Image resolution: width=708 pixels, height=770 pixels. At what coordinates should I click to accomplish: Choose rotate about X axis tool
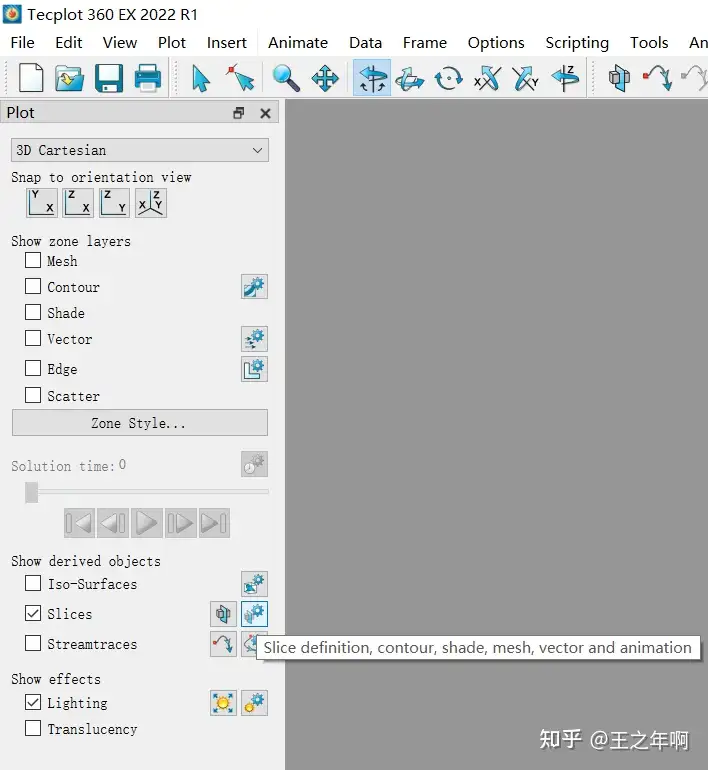pyautogui.click(x=487, y=78)
